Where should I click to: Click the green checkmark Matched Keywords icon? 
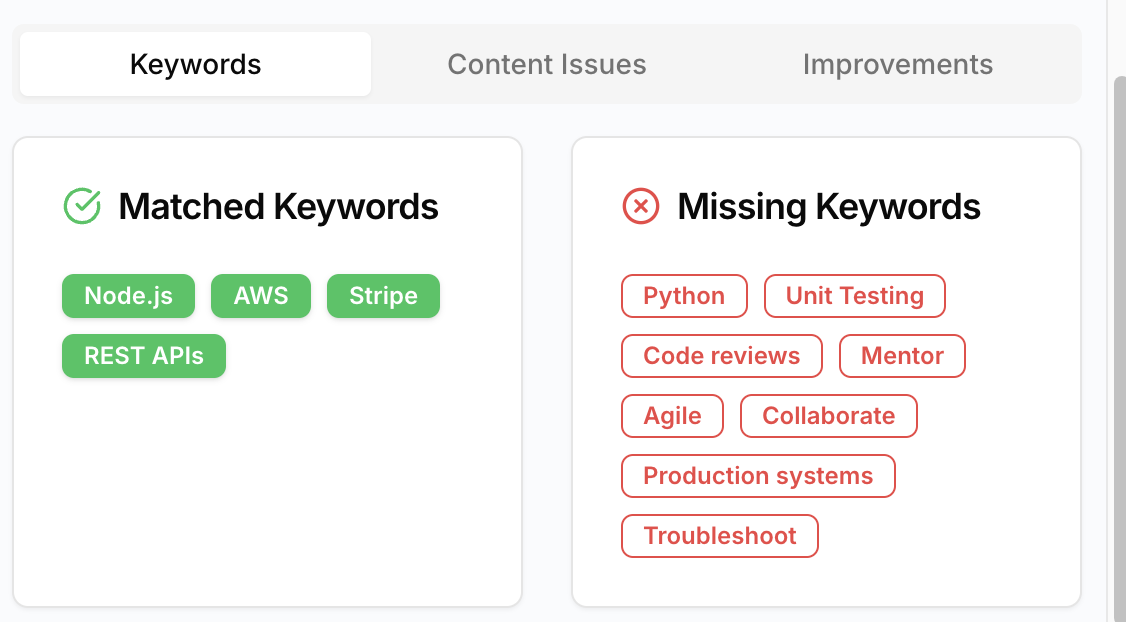pos(82,207)
